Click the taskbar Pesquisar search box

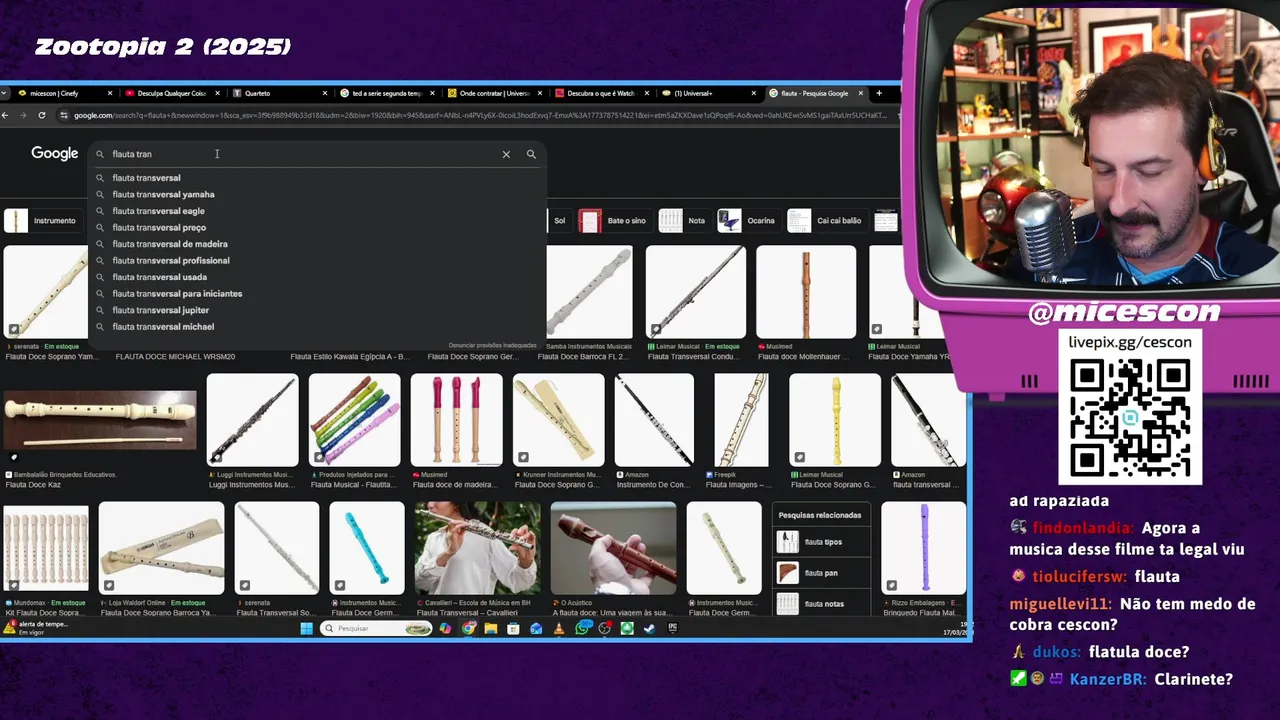(376, 628)
